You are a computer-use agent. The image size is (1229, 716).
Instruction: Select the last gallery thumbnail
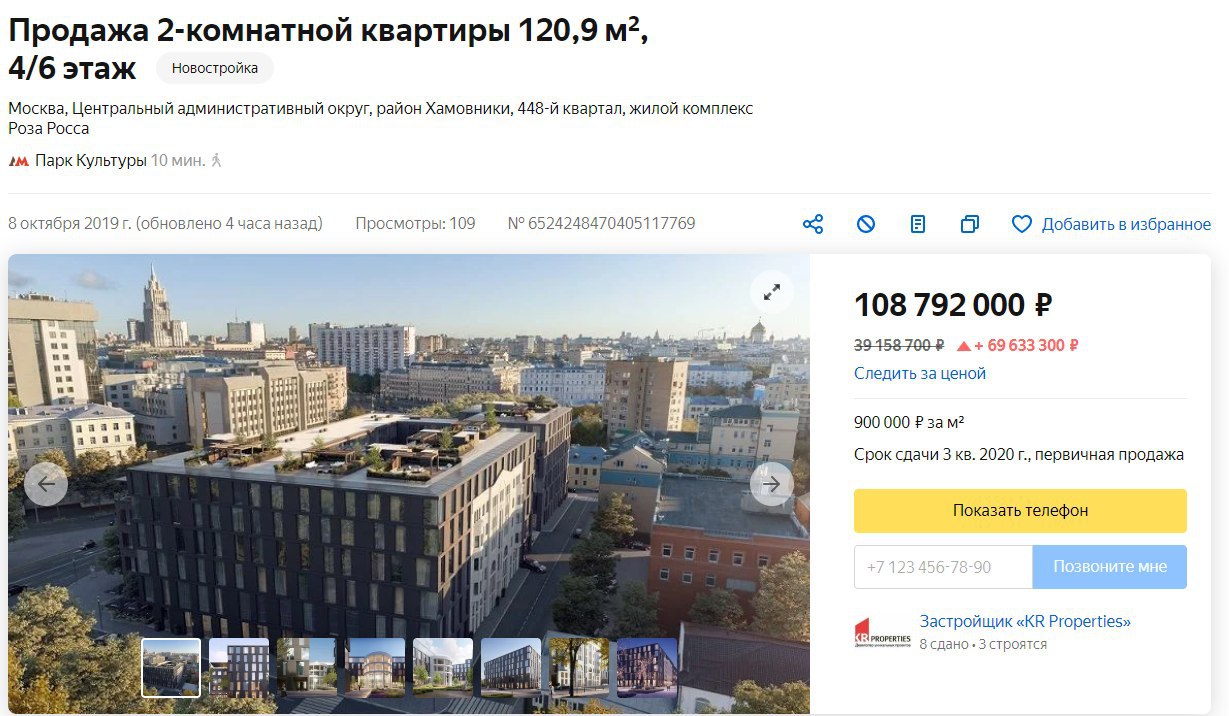647,667
